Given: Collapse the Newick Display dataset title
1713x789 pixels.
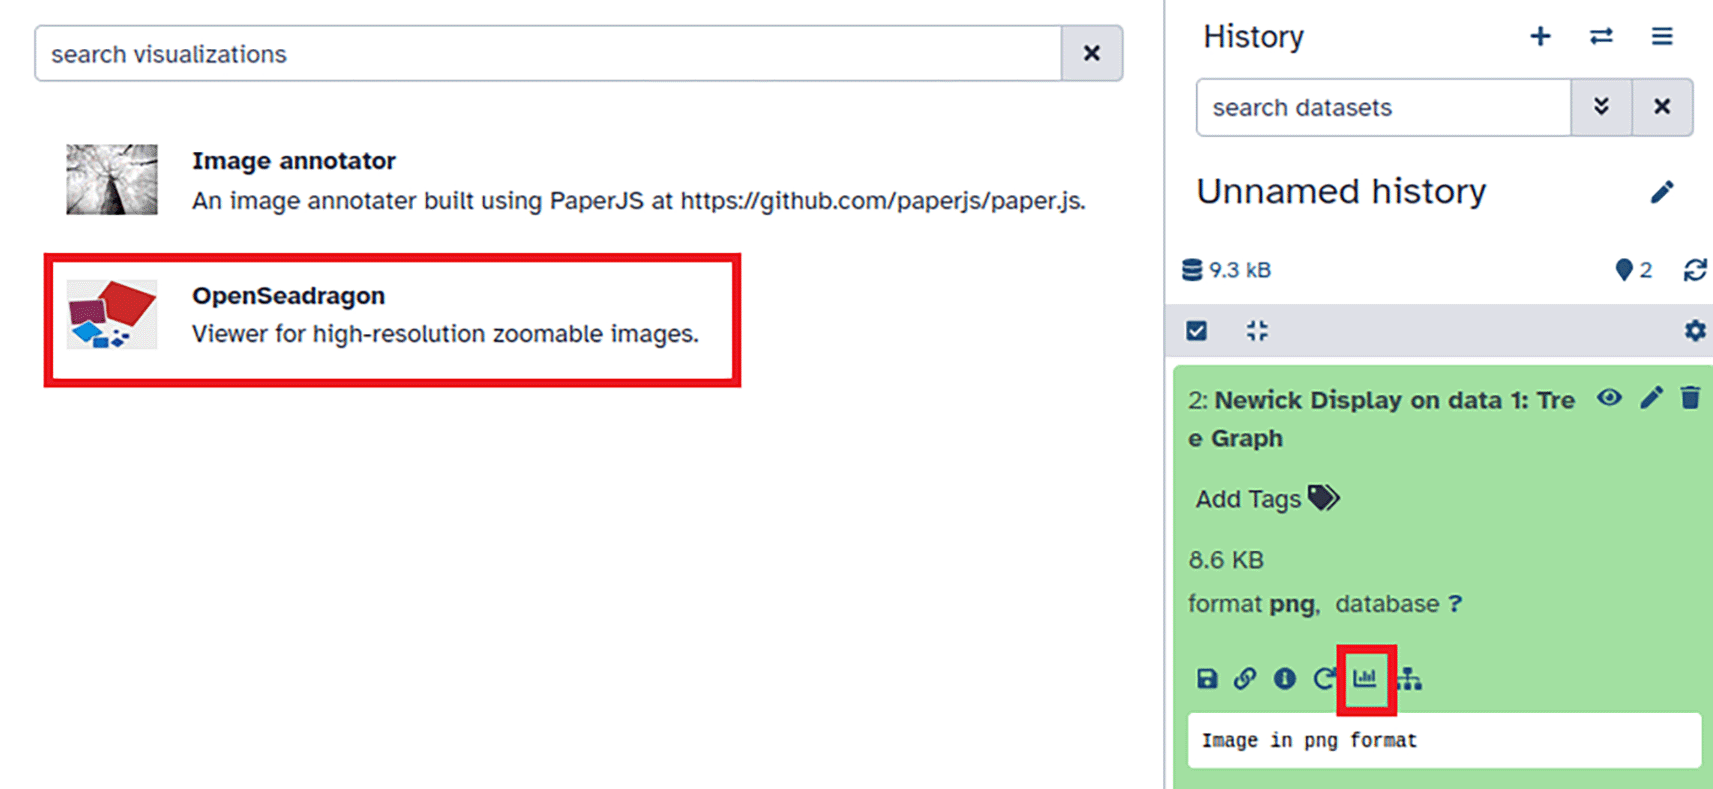Looking at the screenshot, I should [x=1381, y=419].
